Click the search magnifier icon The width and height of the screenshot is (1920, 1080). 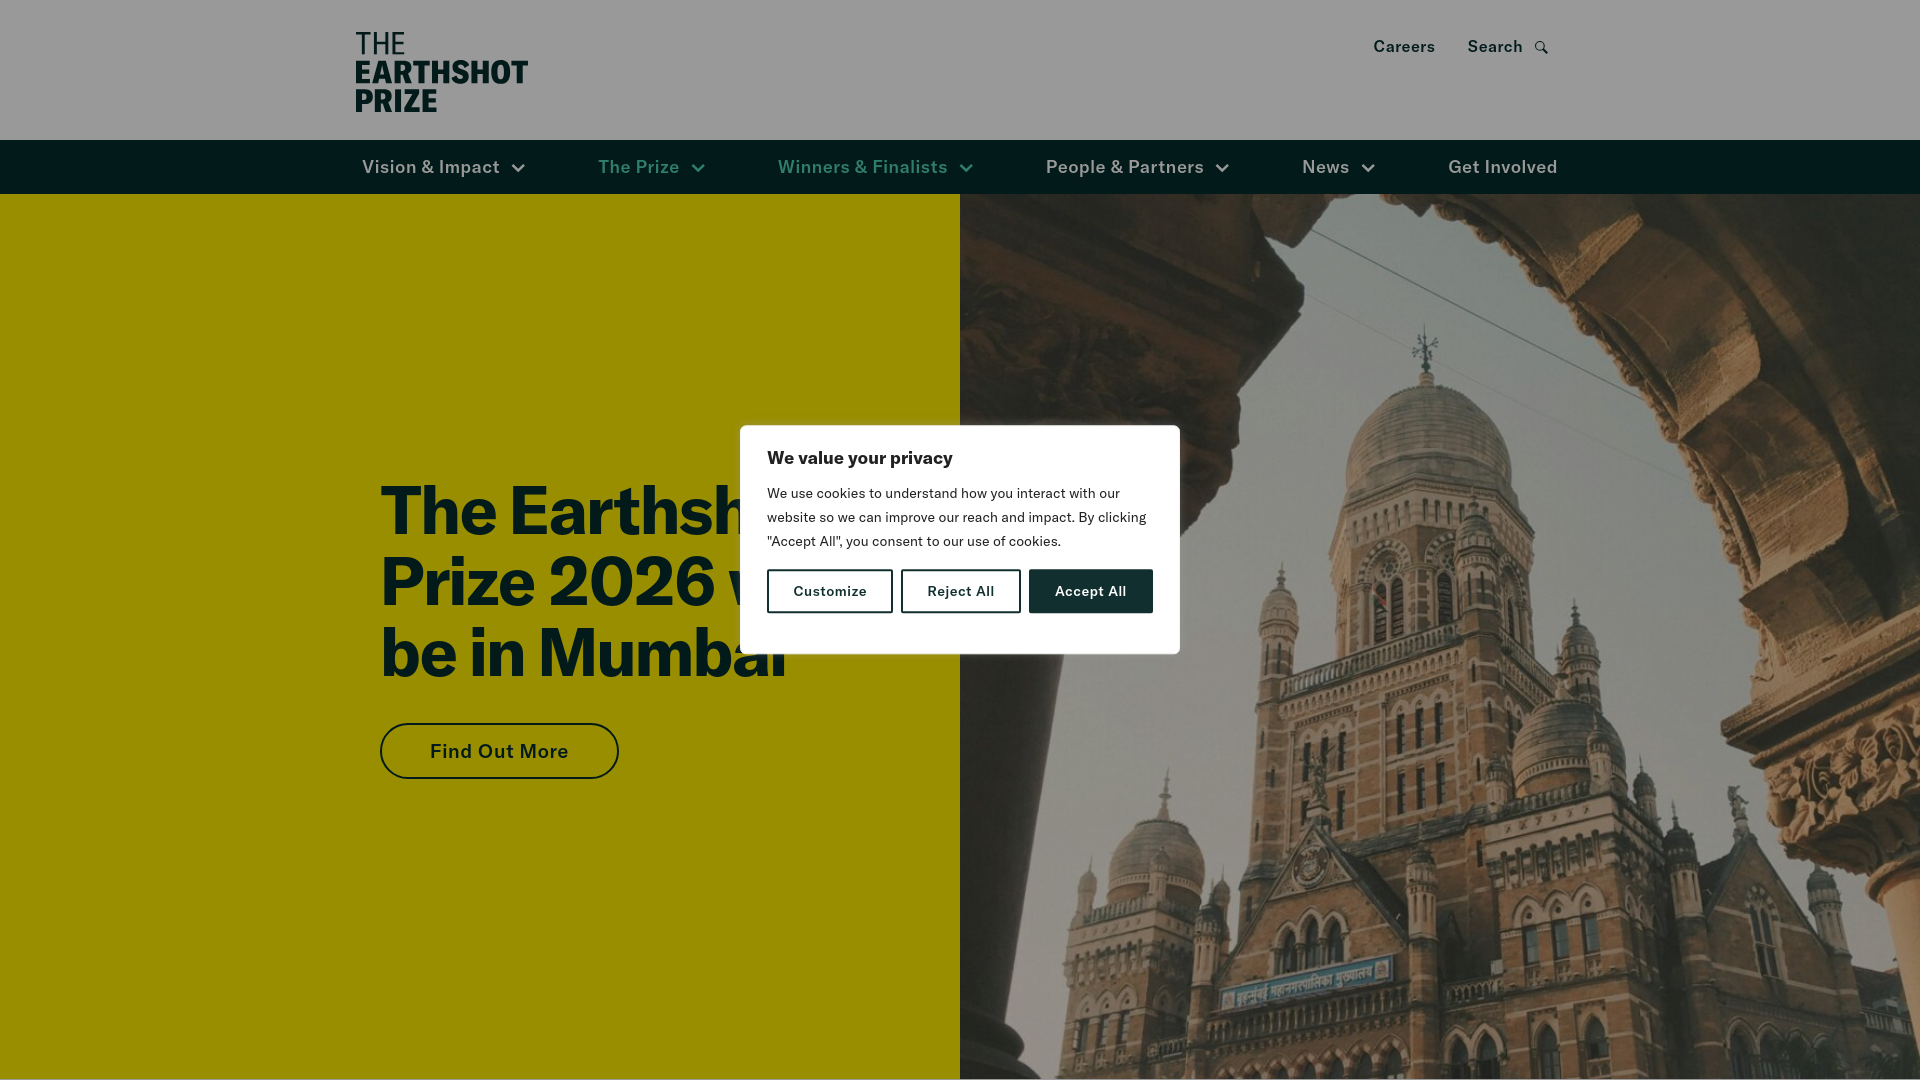pos(1541,48)
